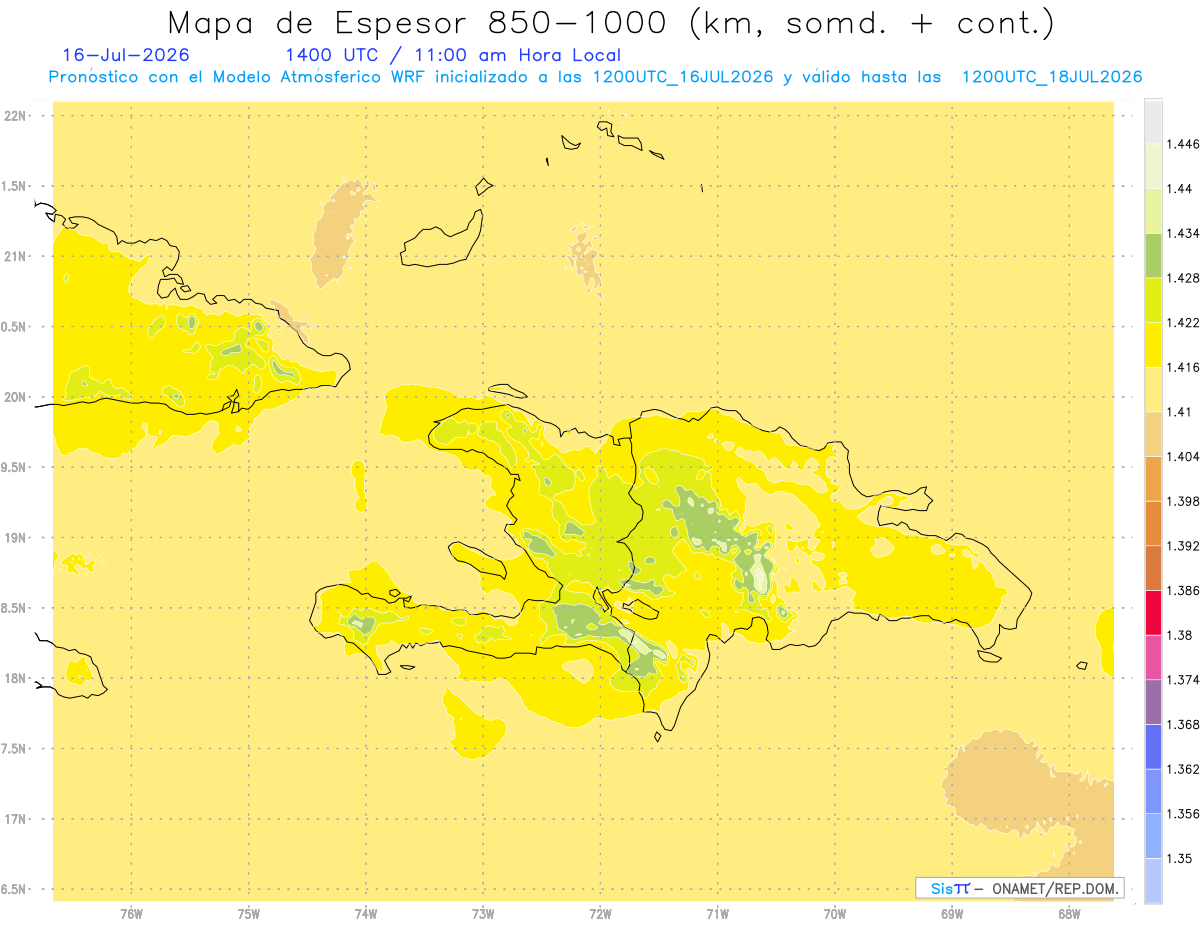This screenshot has height=927, width=1200.
Task: Click the colorbar value '1.392'
Action: 1182,546
